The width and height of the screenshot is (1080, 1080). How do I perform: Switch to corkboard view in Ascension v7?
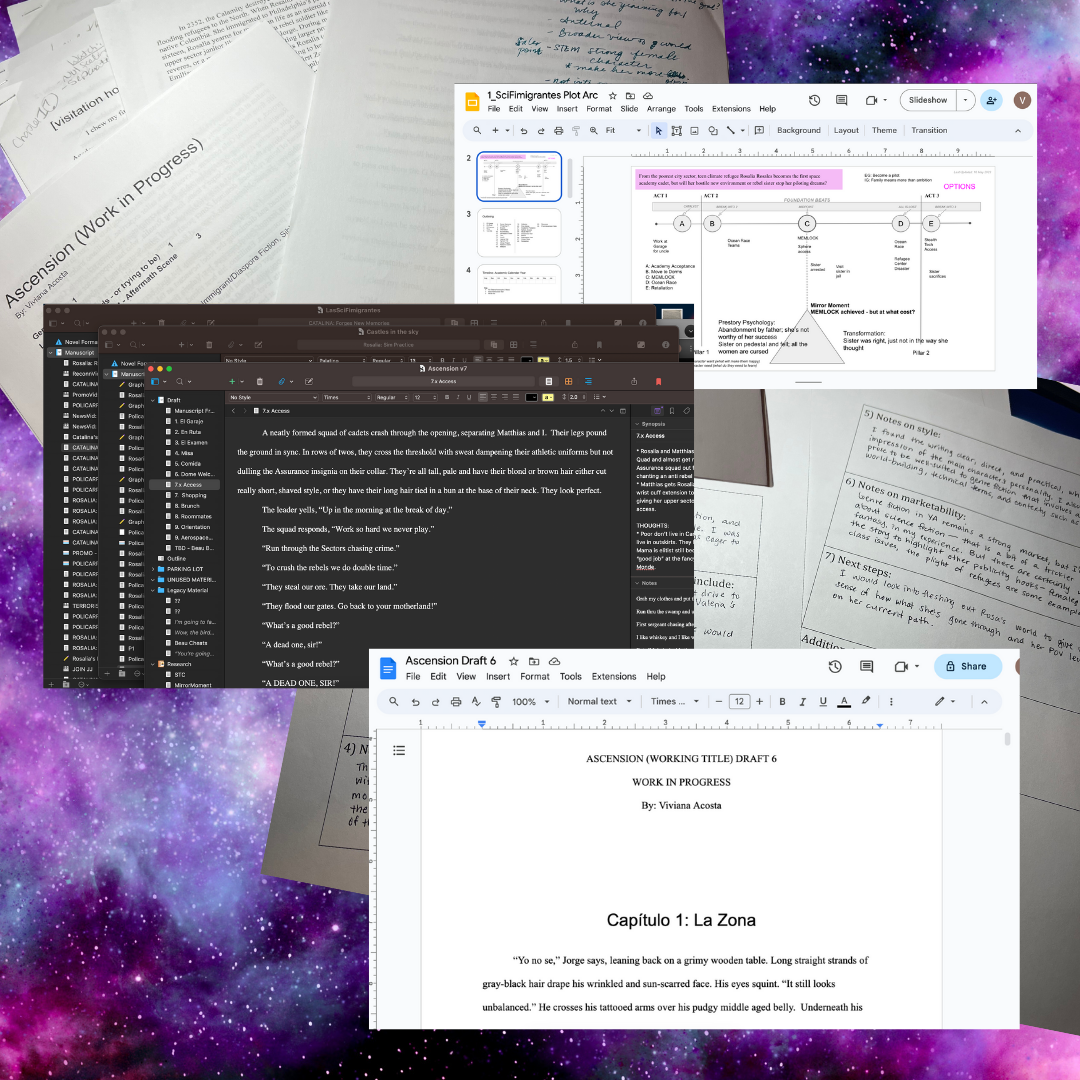[x=568, y=381]
